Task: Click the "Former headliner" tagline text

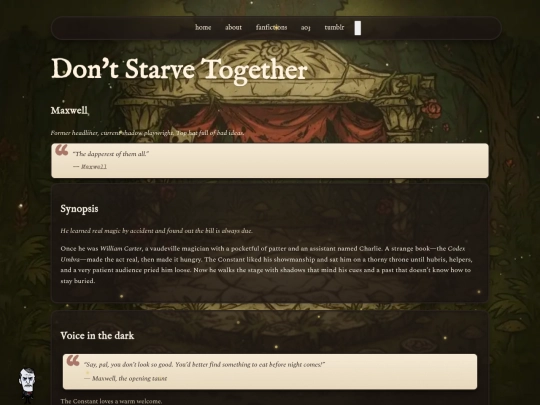Action: coord(147,133)
